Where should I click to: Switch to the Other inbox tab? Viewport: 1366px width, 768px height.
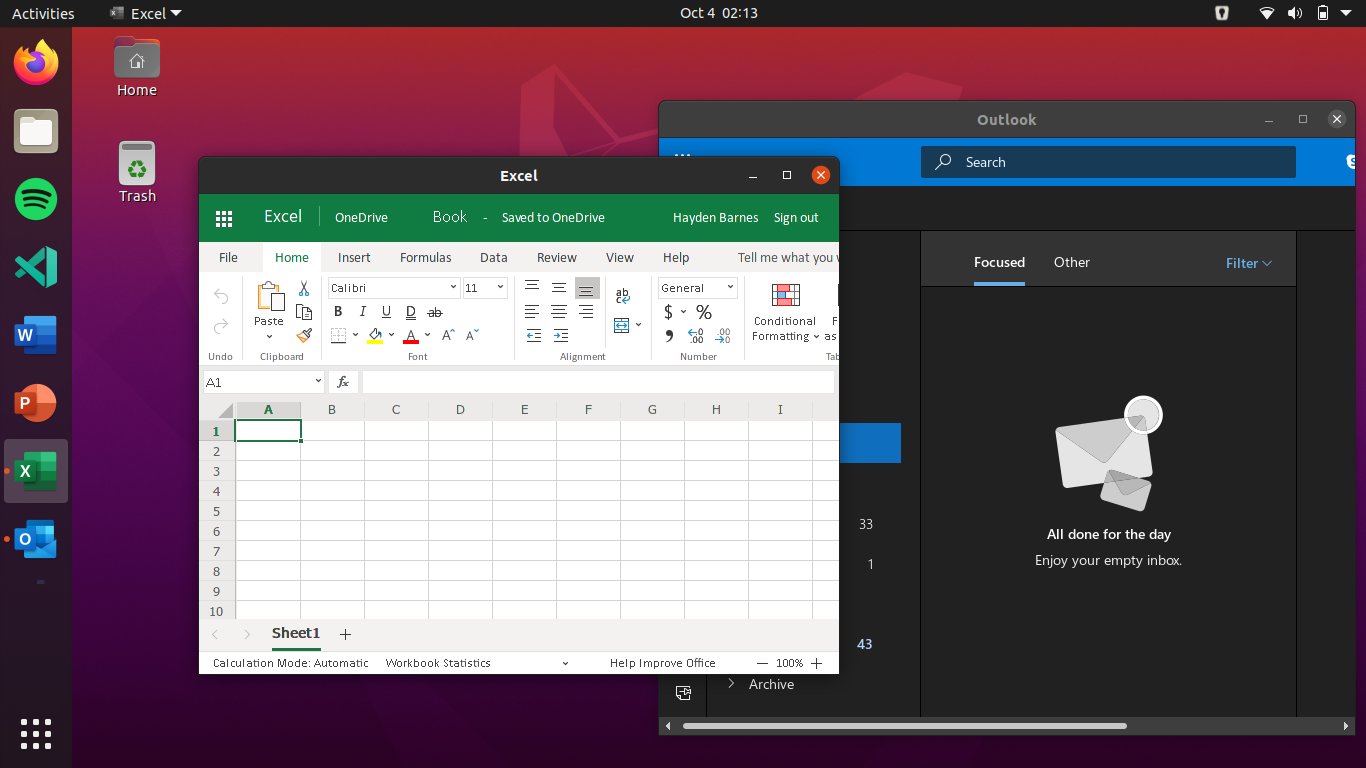1071,262
